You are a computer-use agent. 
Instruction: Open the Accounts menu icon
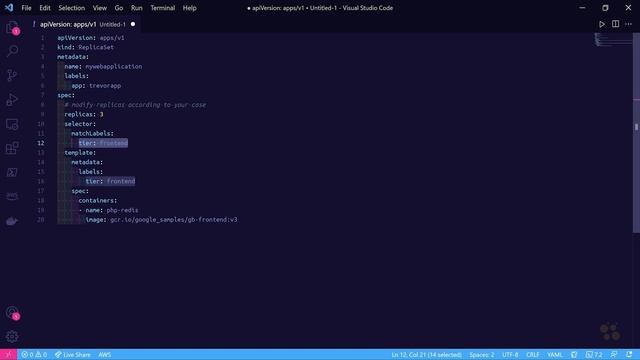12,313
